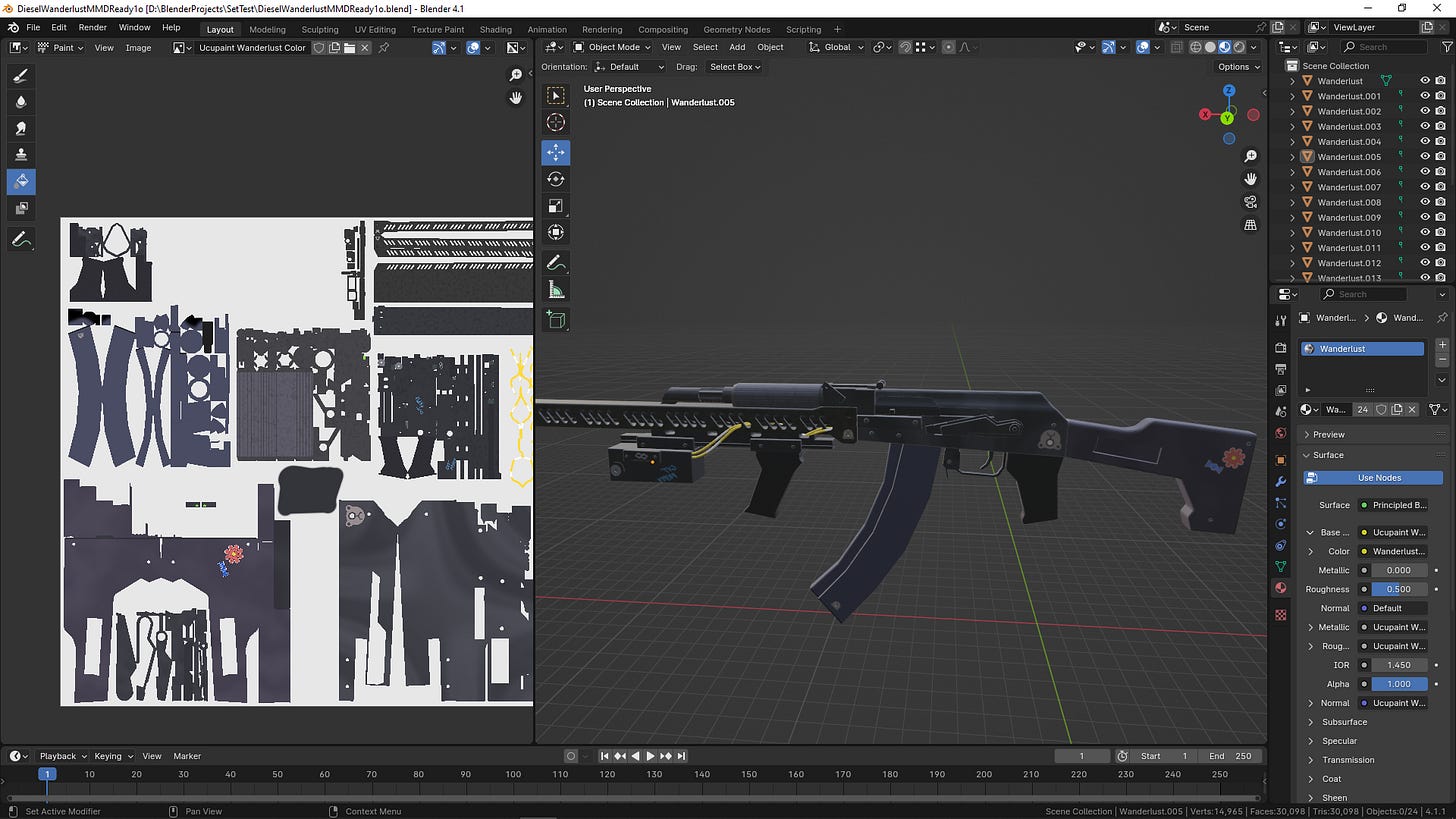Pick the Measure tool in viewport toolbar
This screenshot has height=819, width=1456.
click(556, 290)
